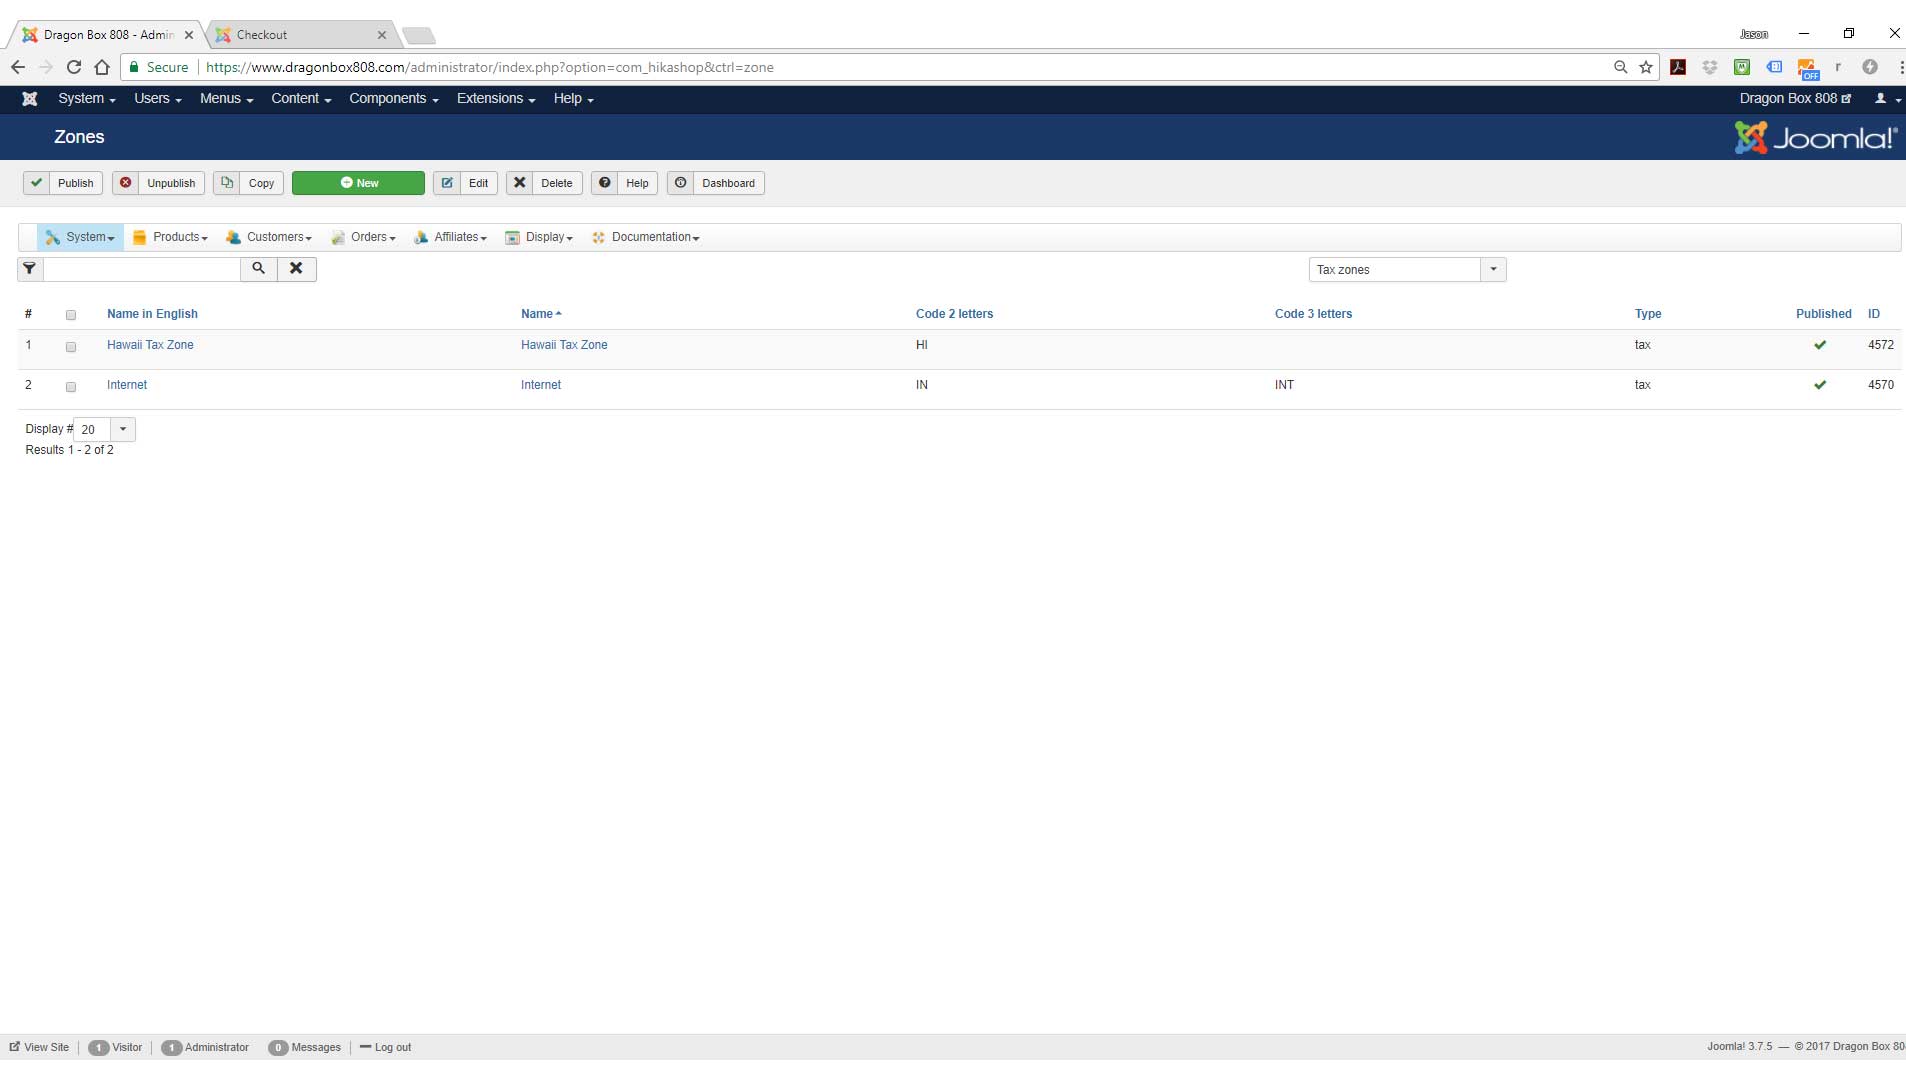Open Internet link under Name in English
Viewport: 1906px width, 1080px height.
coord(127,385)
